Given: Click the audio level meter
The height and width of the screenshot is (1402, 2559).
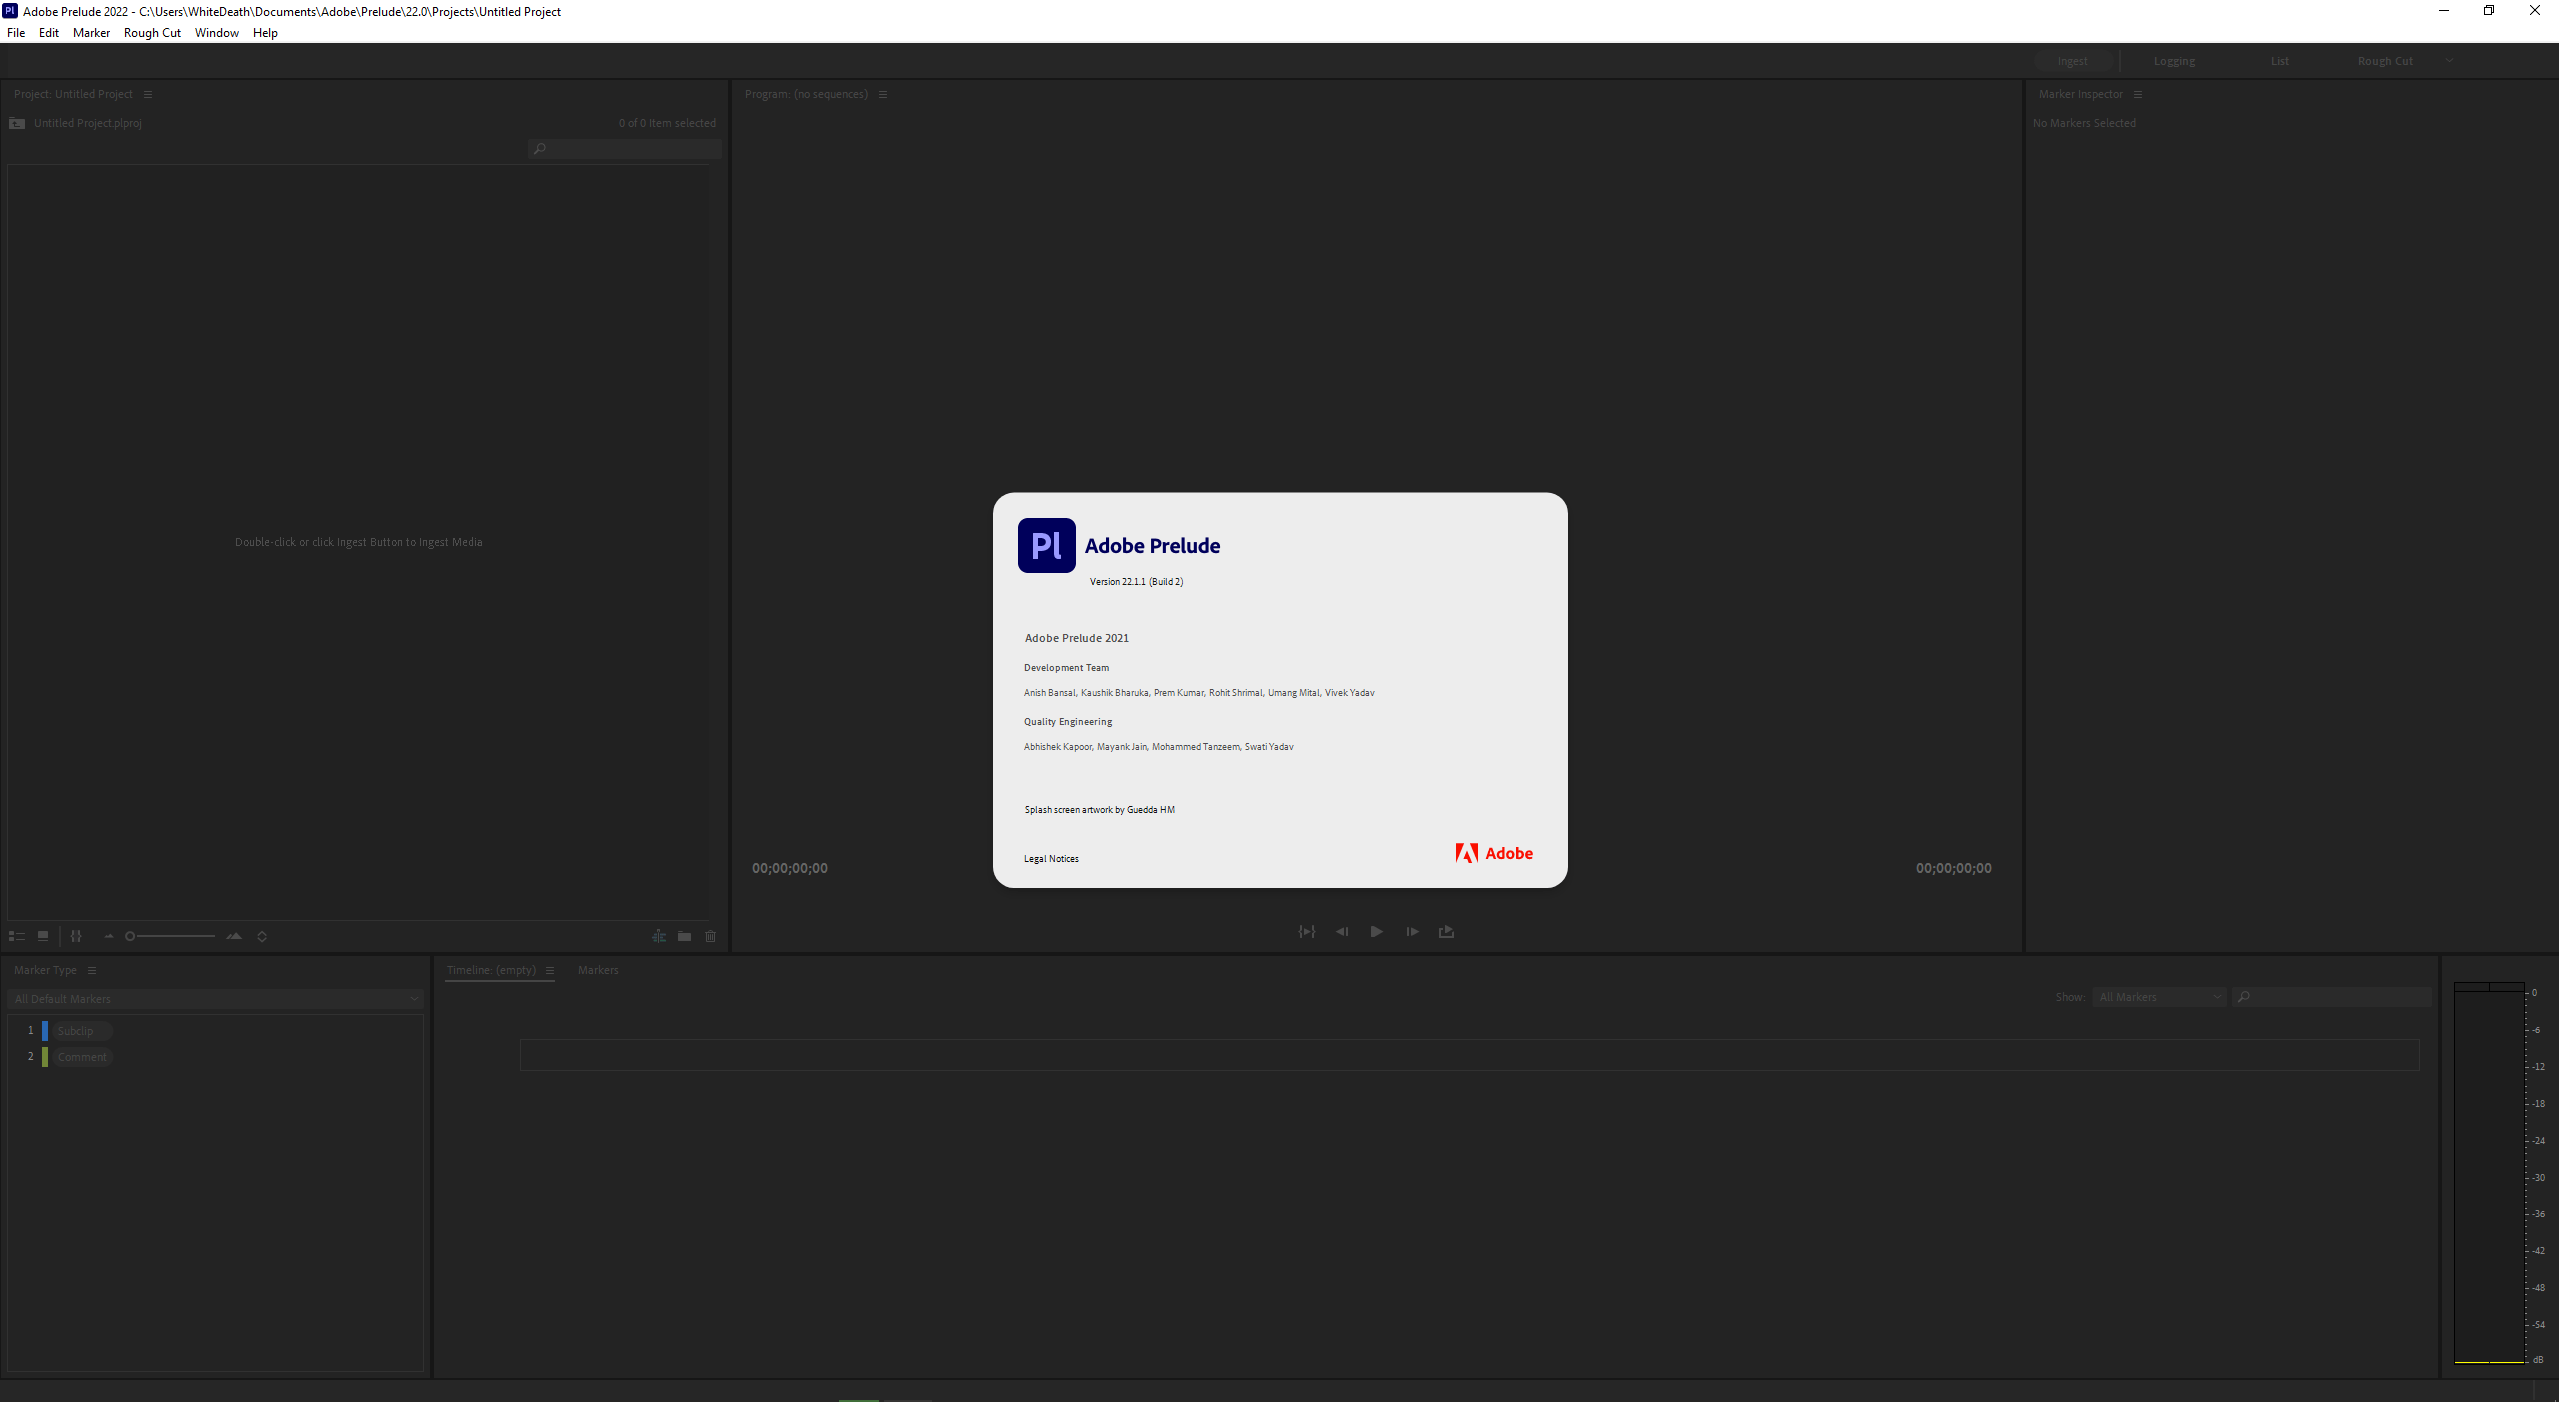Looking at the screenshot, I should [x=2490, y=1173].
